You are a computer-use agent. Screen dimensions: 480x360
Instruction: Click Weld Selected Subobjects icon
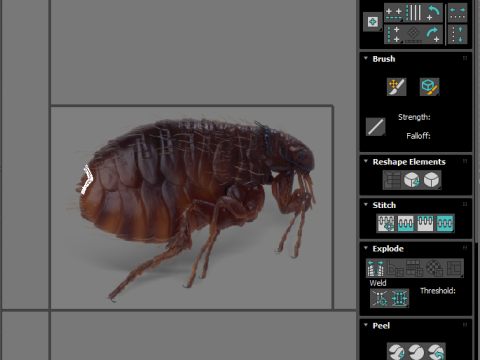tap(399, 298)
